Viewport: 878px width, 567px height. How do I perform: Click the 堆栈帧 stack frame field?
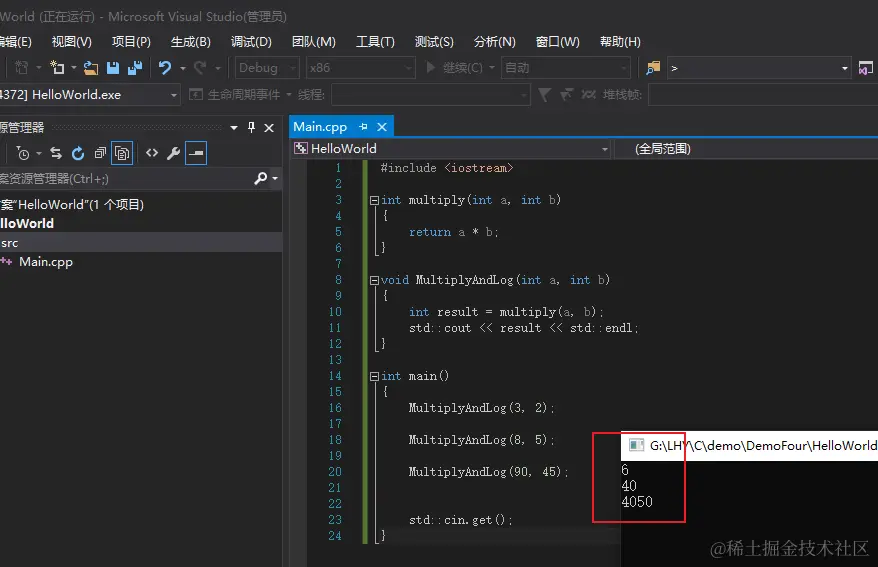pyautogui.click(x=763, y=95)
